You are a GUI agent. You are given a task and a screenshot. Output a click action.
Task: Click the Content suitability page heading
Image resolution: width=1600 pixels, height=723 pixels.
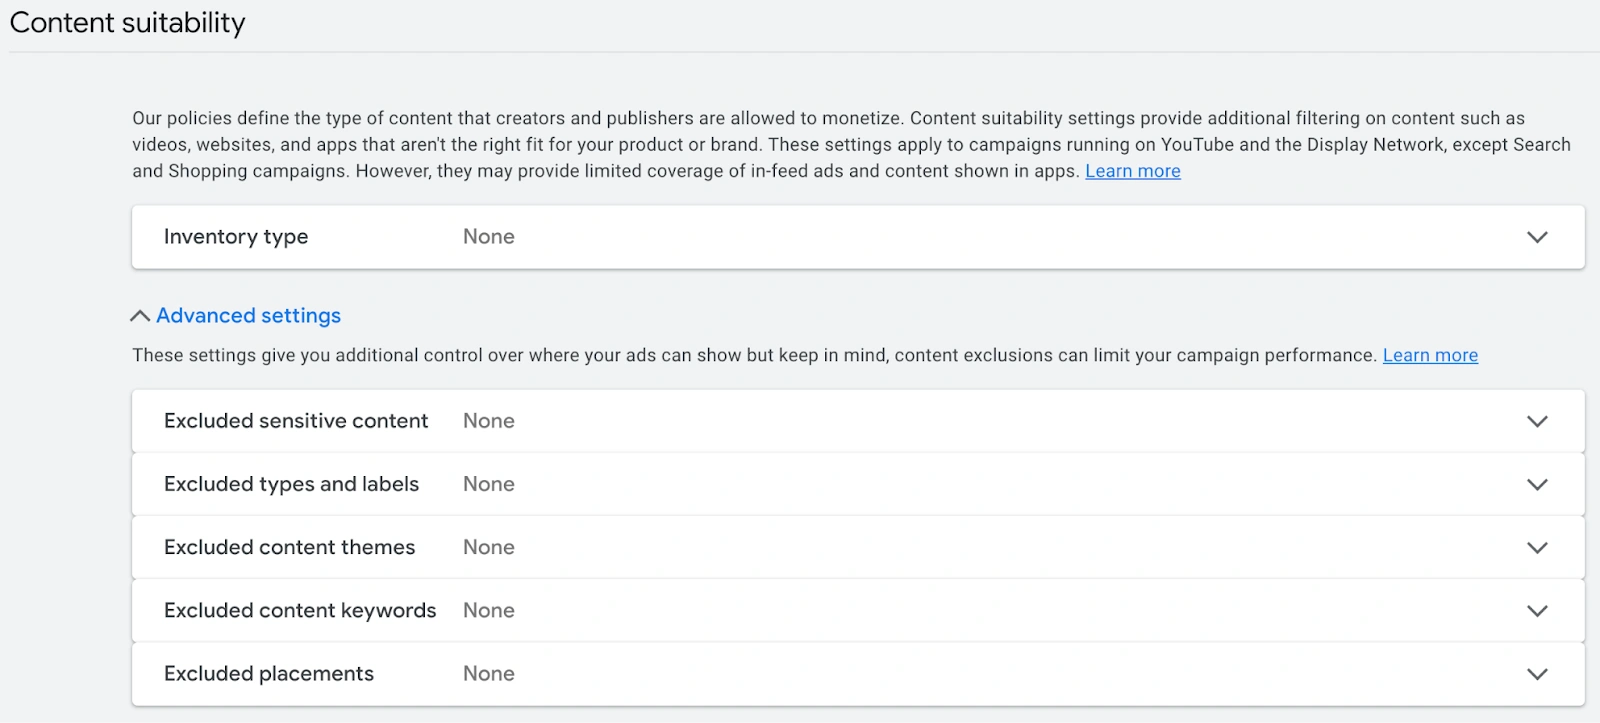click(127, 23)
